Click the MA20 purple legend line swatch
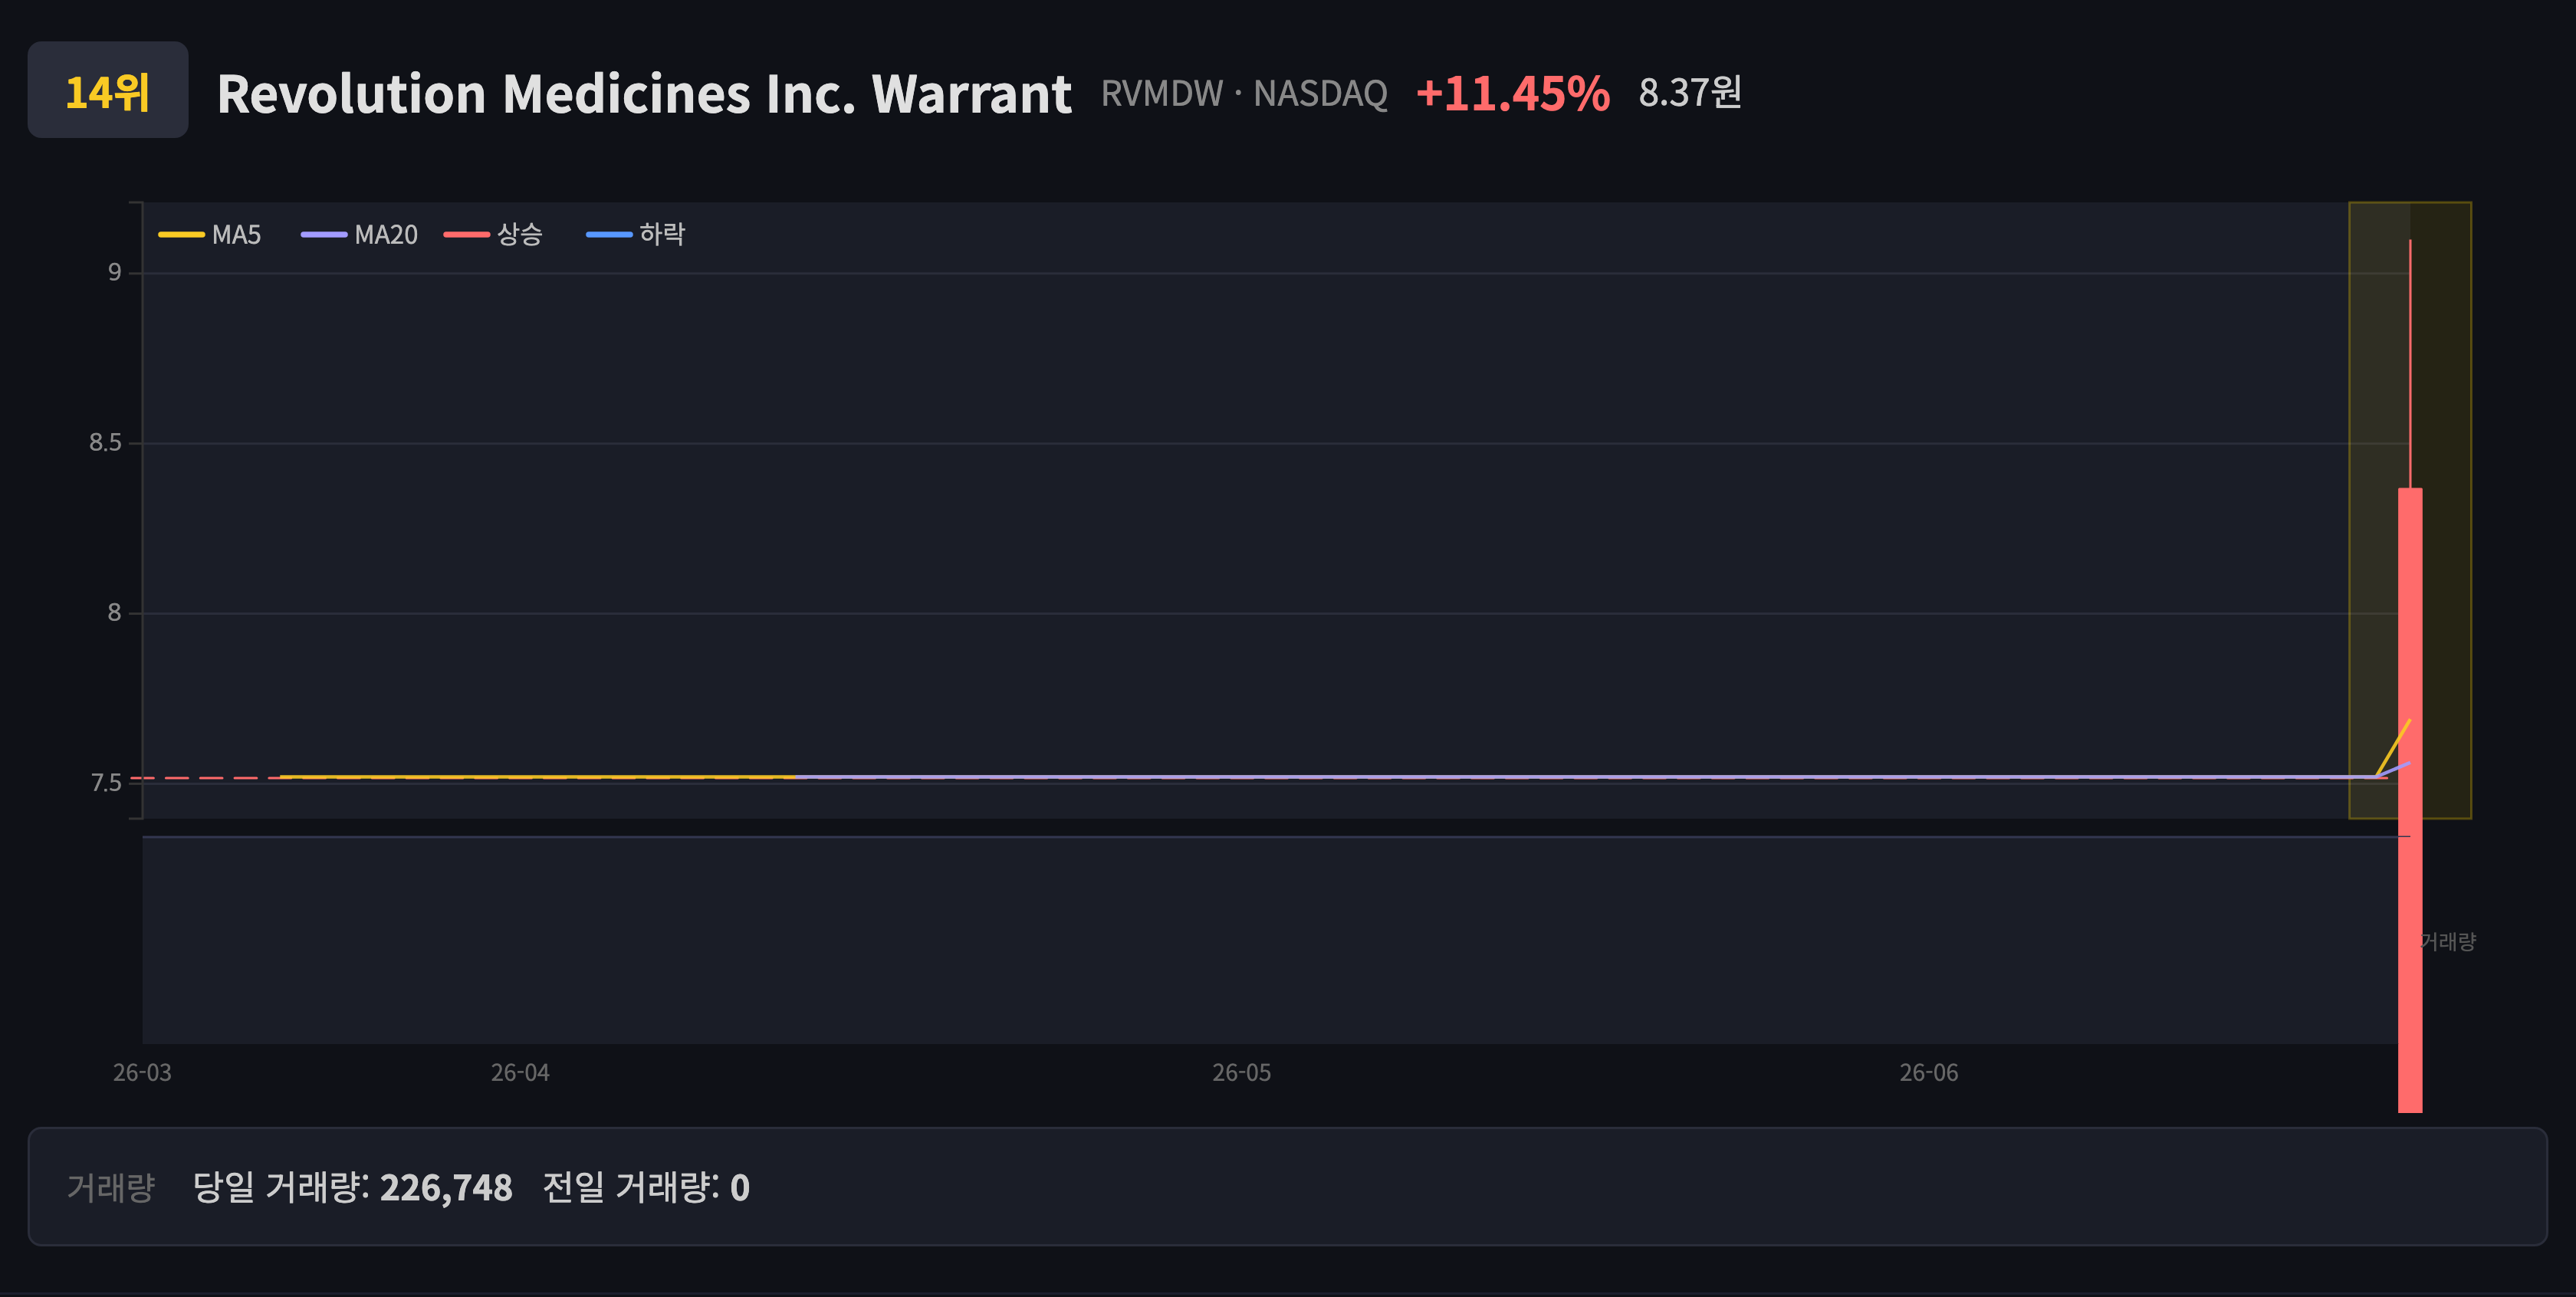The image size is (2576, 1297). (x=324, y=235)
